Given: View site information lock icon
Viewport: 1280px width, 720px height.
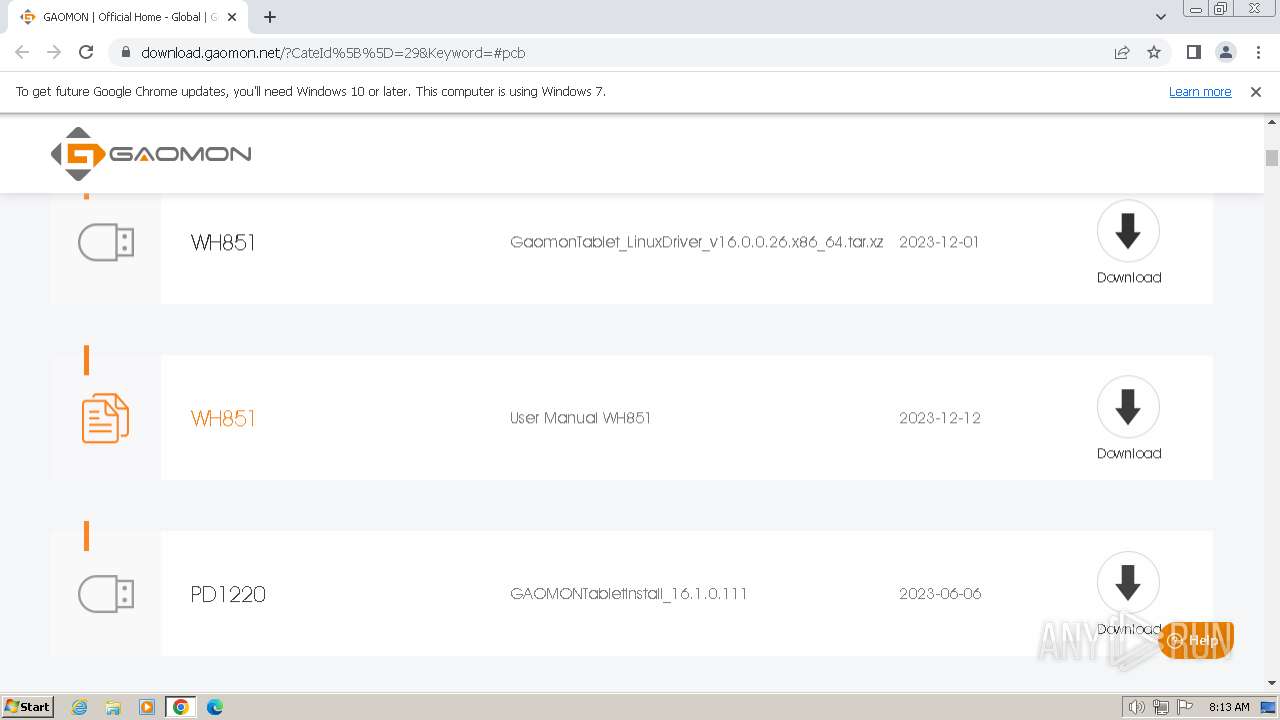Looking at the screenshot, I should click(125, 52).
